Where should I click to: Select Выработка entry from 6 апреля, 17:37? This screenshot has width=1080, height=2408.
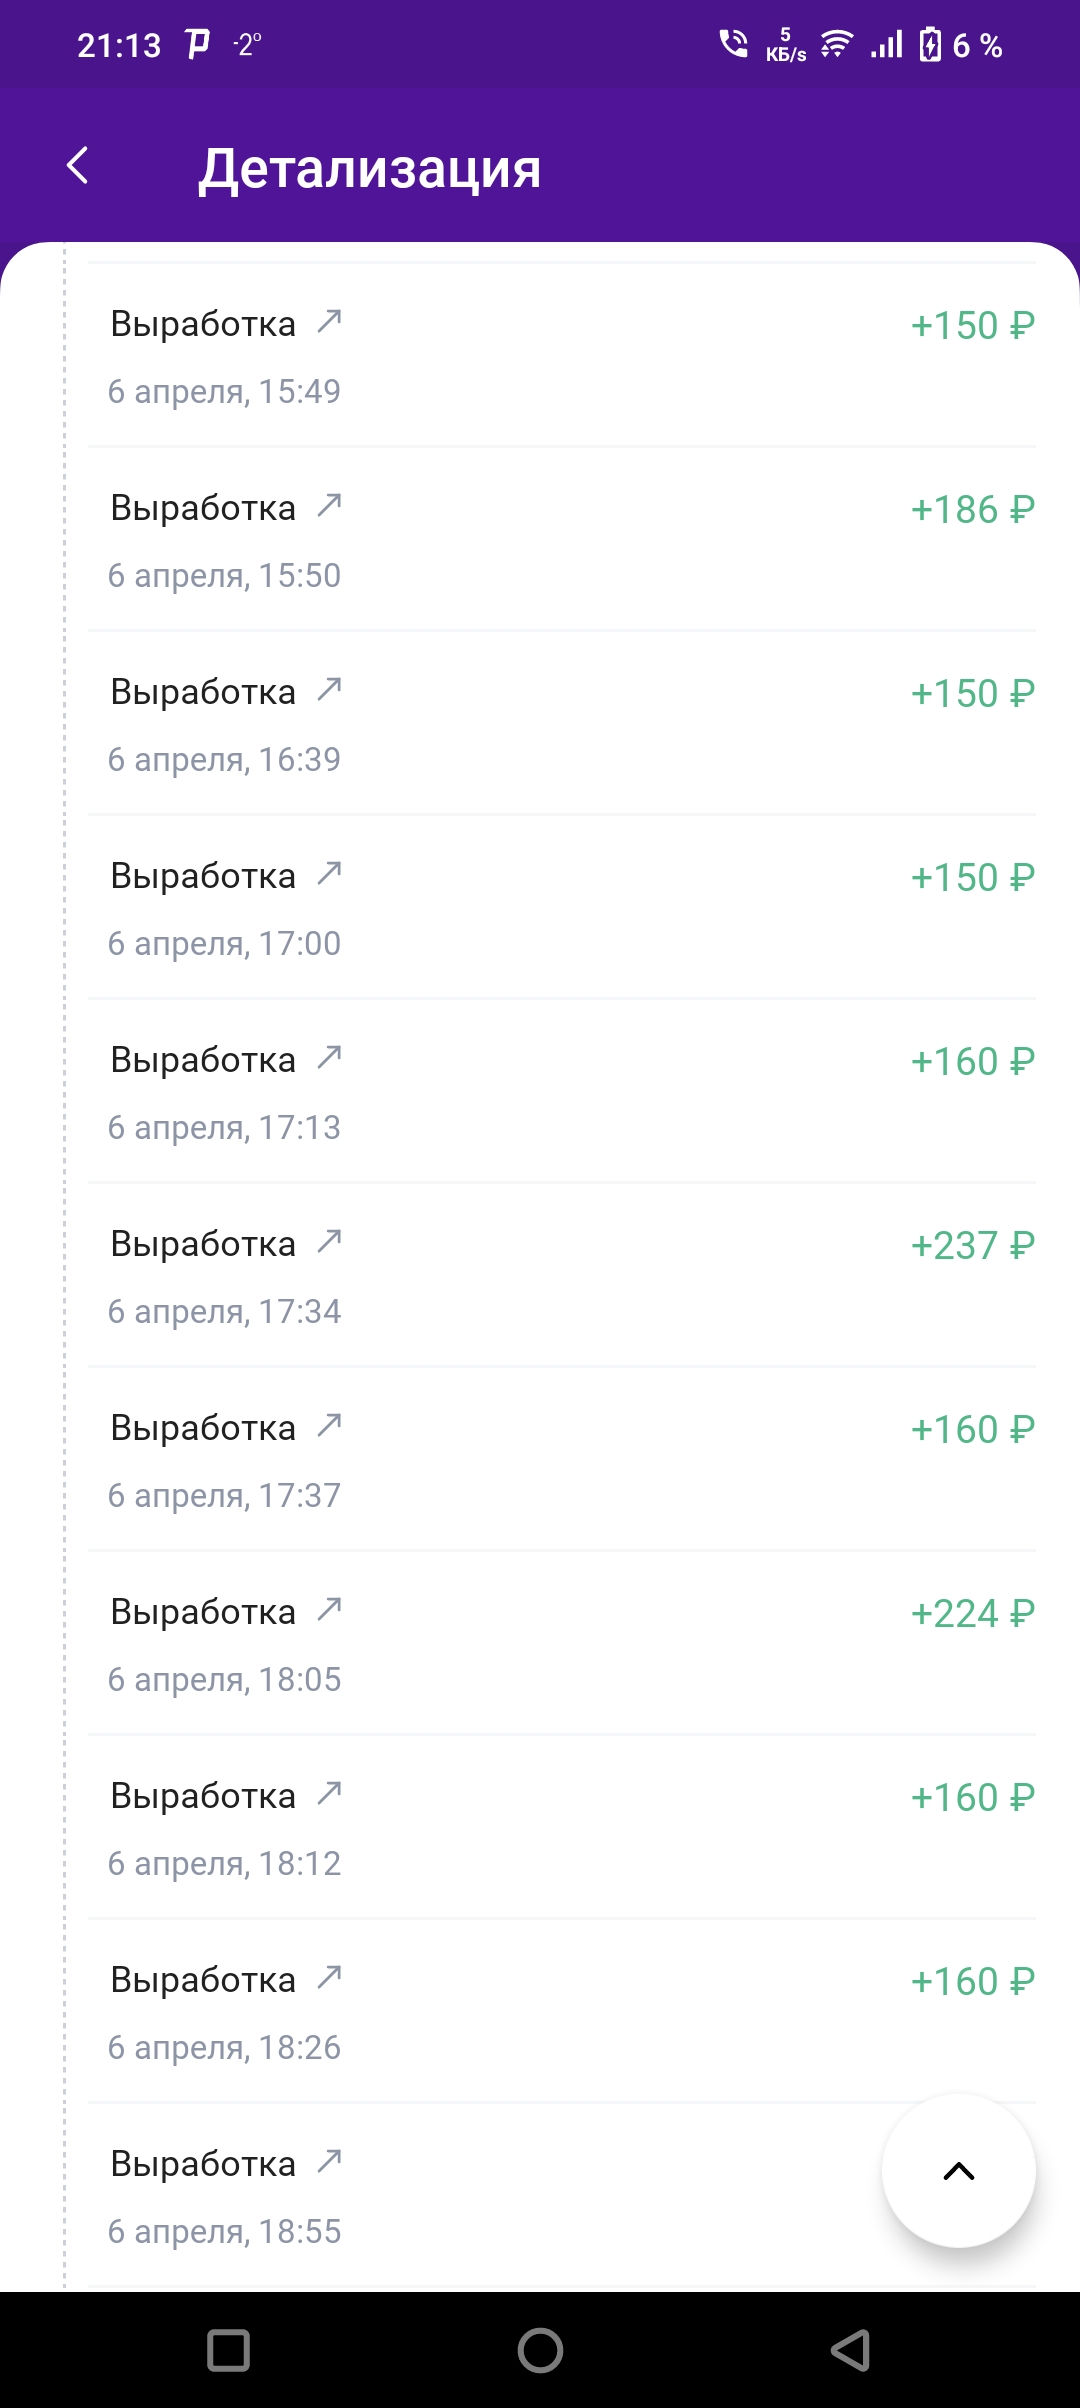561,1459
